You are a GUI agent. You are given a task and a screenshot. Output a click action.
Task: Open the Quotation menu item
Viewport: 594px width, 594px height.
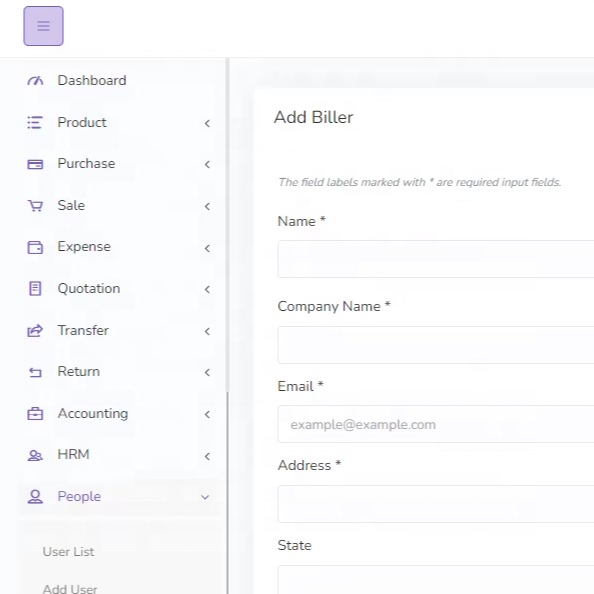[118, 289]
